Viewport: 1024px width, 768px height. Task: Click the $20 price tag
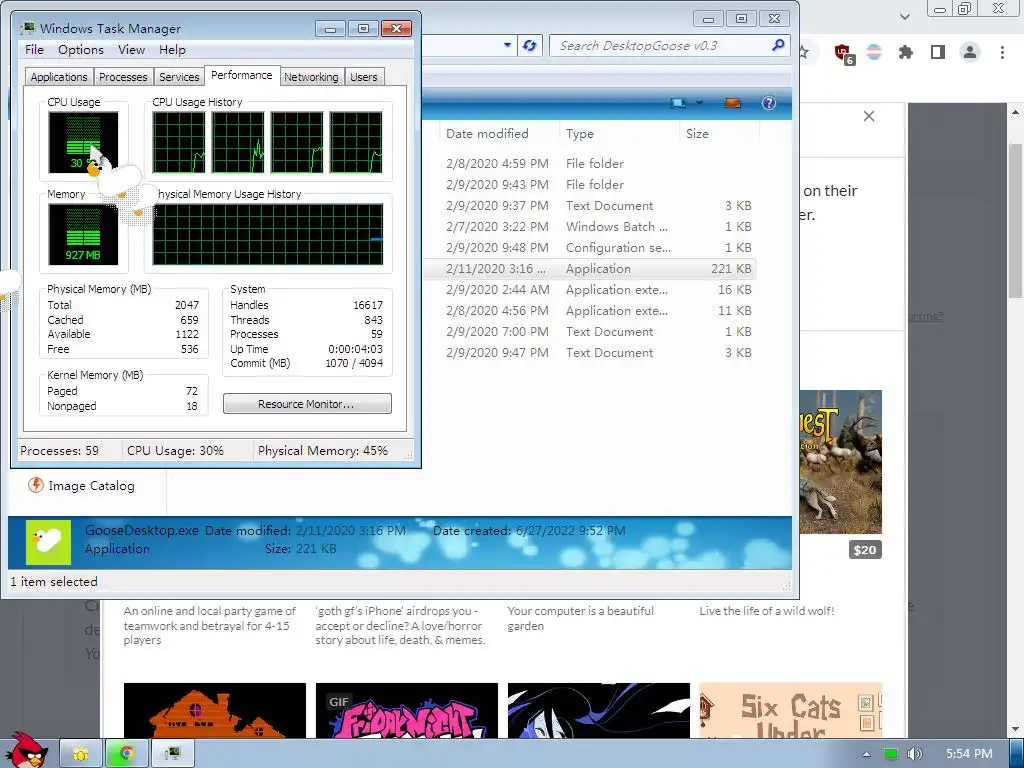[x=865, y=550]
